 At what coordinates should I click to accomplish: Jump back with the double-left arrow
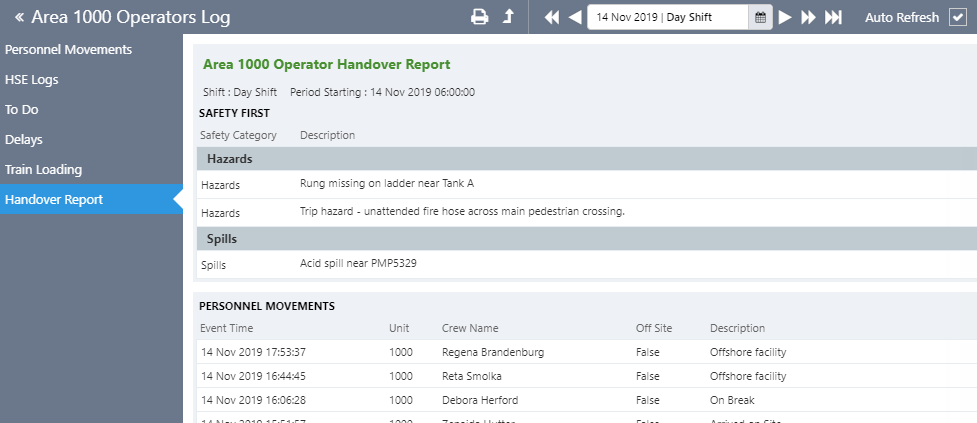[552, 17]
